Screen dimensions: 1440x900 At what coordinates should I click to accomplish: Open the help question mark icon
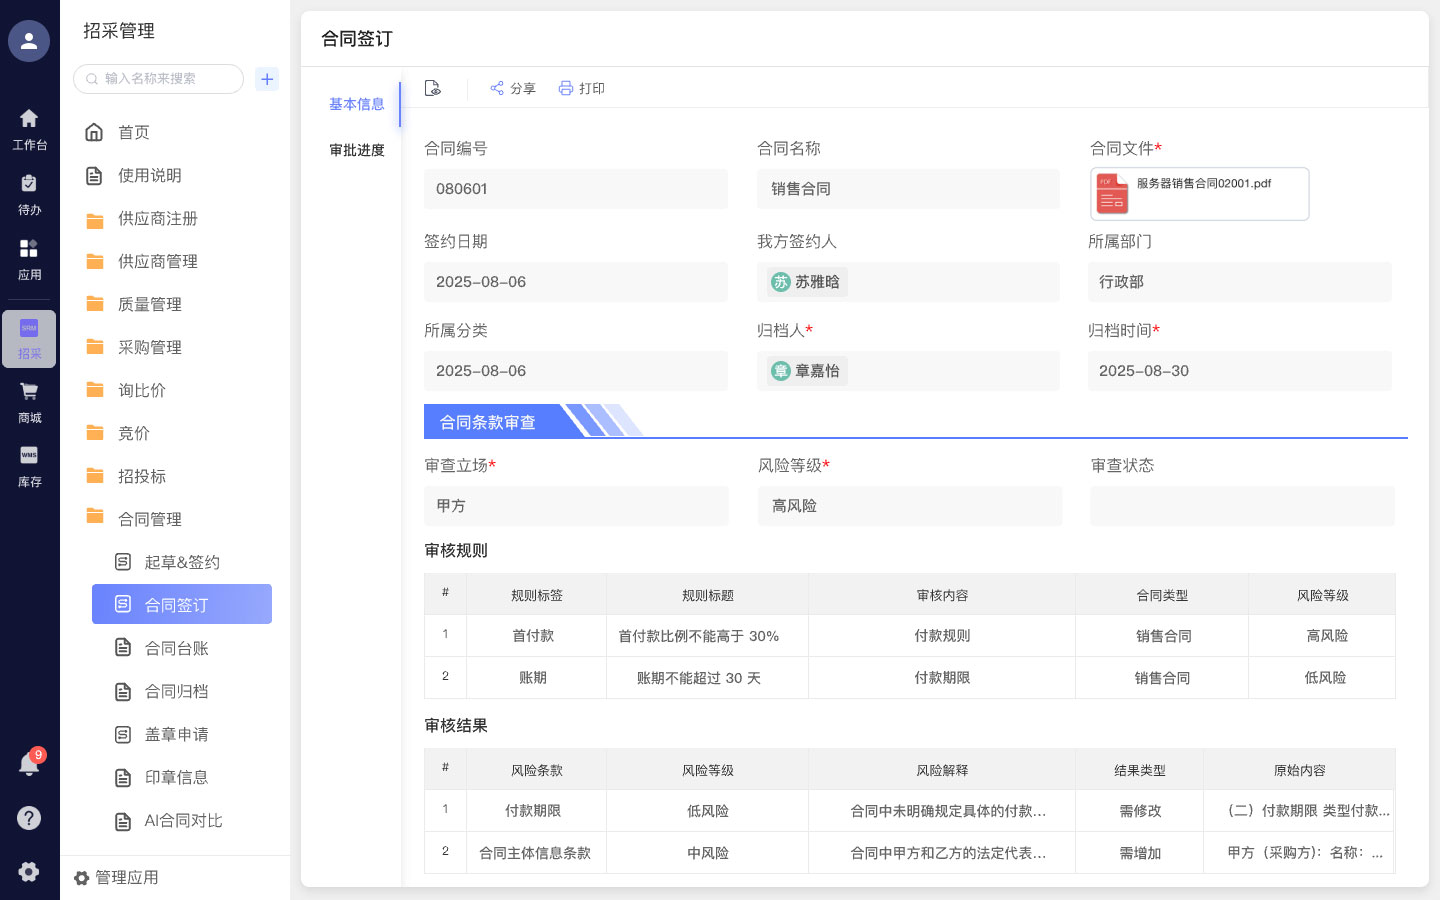coord(29,818)
